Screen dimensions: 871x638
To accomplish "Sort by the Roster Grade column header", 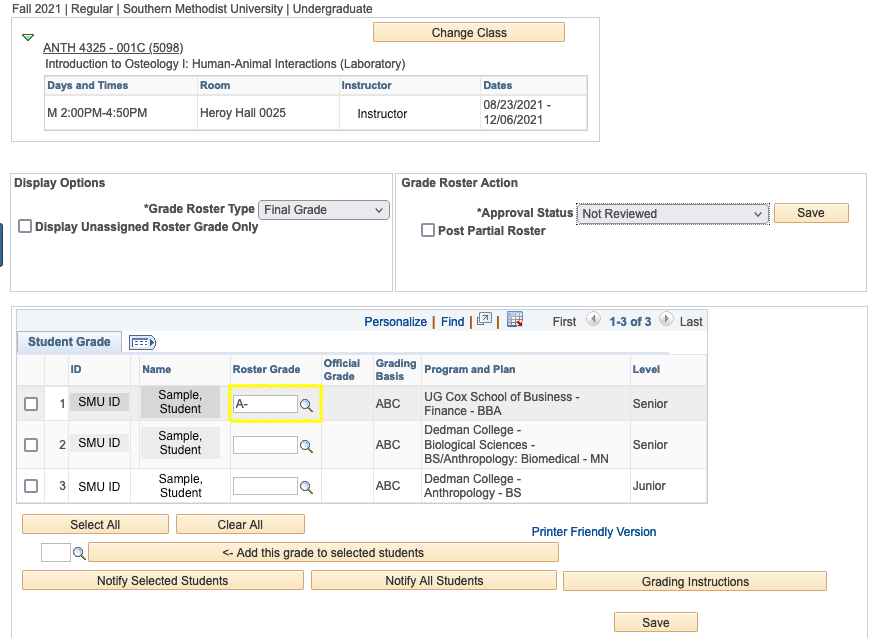I will (x=266, y=369).
